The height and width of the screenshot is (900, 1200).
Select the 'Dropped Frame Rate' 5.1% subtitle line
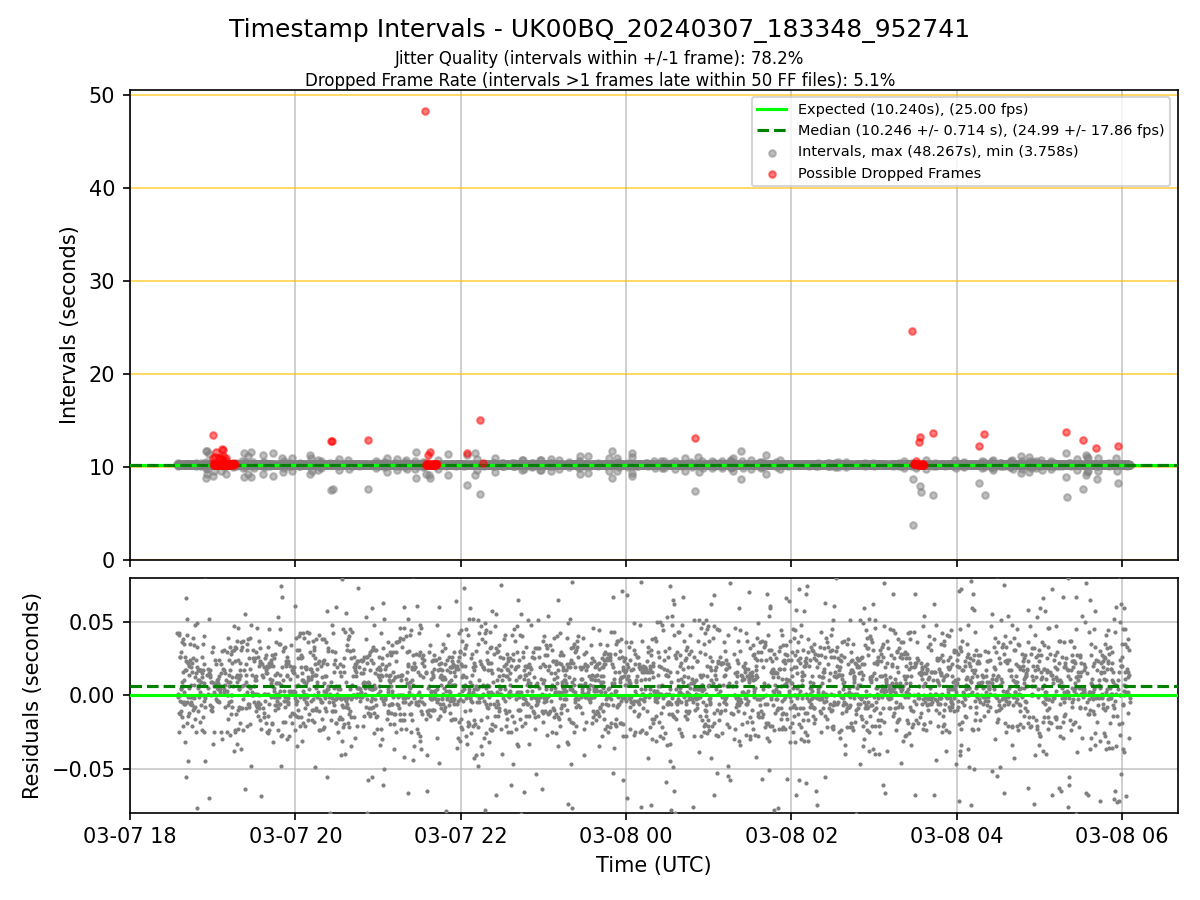[599, 79]
